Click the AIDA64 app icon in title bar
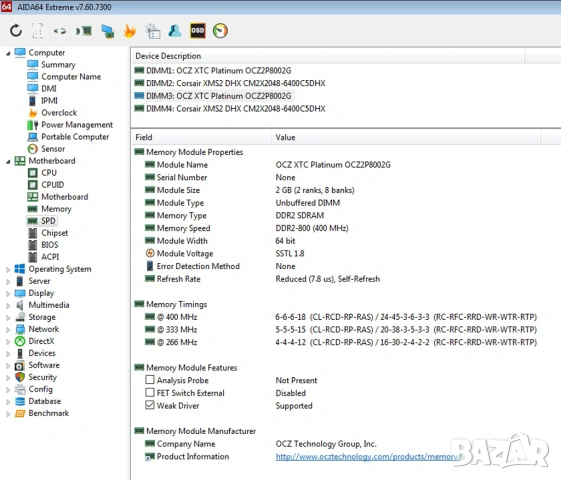 tap(6, 6)
